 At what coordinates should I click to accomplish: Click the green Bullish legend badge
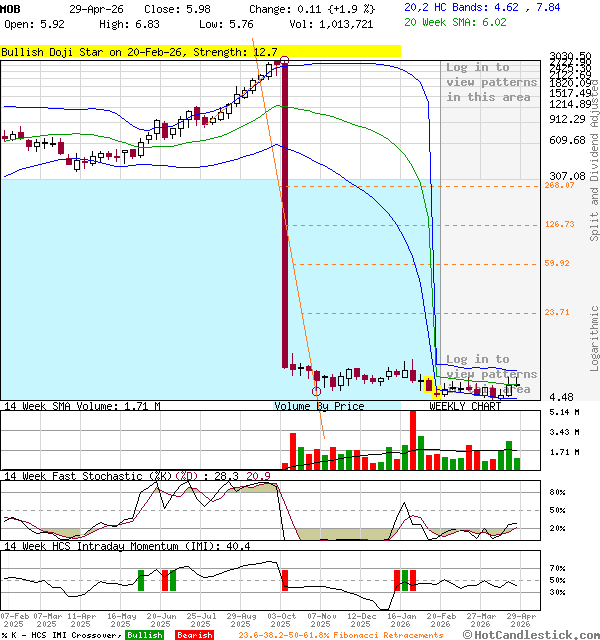click(145, 635)
